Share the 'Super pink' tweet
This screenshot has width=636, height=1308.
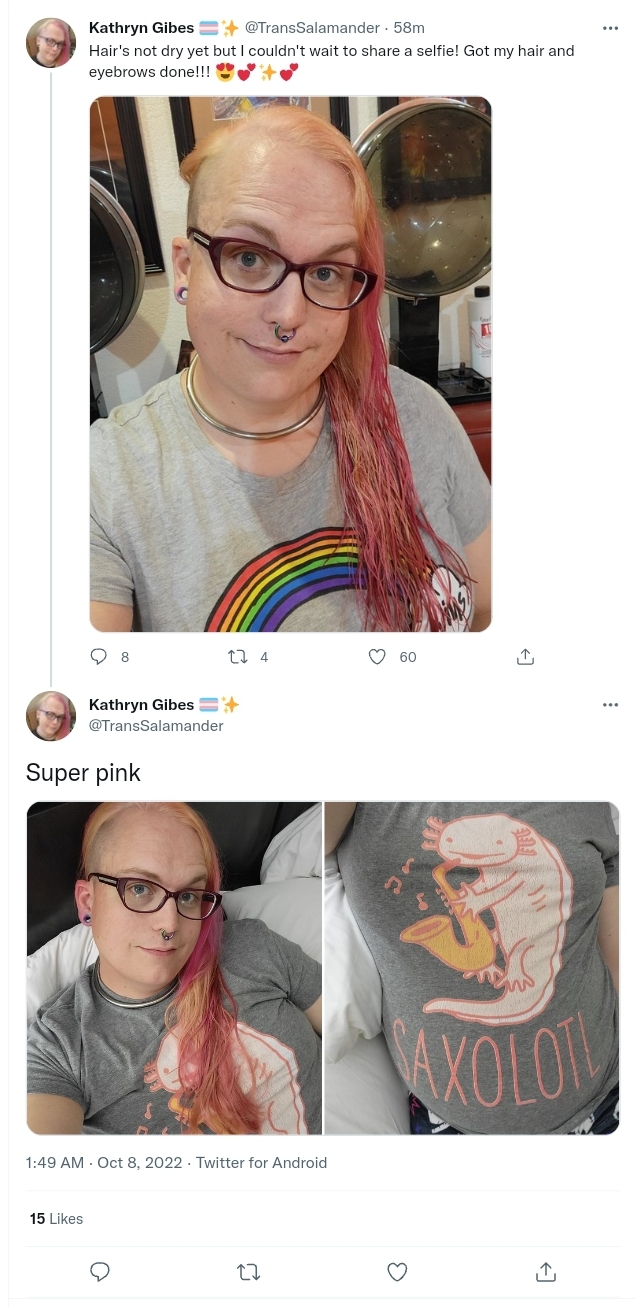point(545,1272)
